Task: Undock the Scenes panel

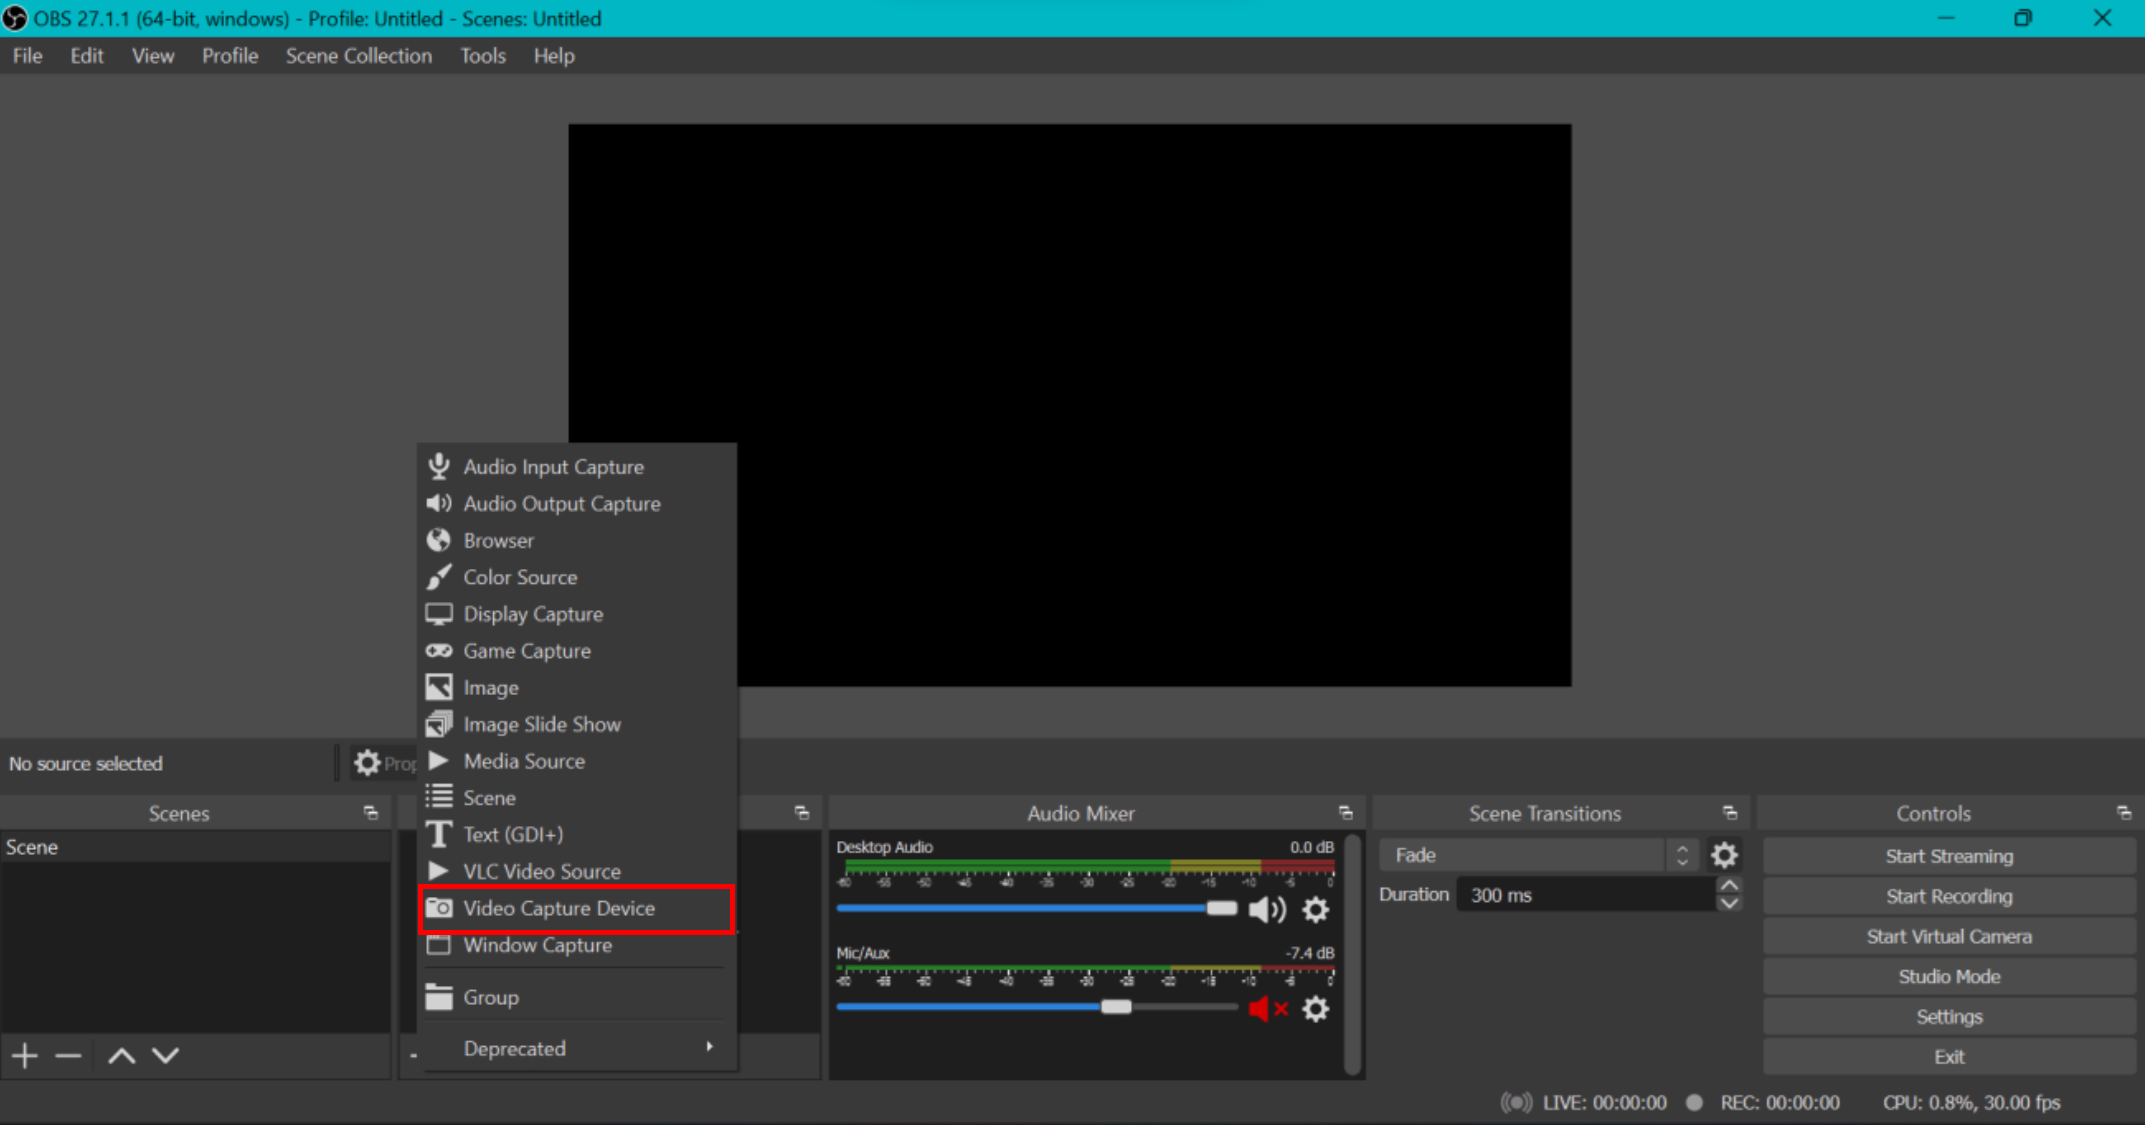Action: pyautogui.click(x=371, y=813)
